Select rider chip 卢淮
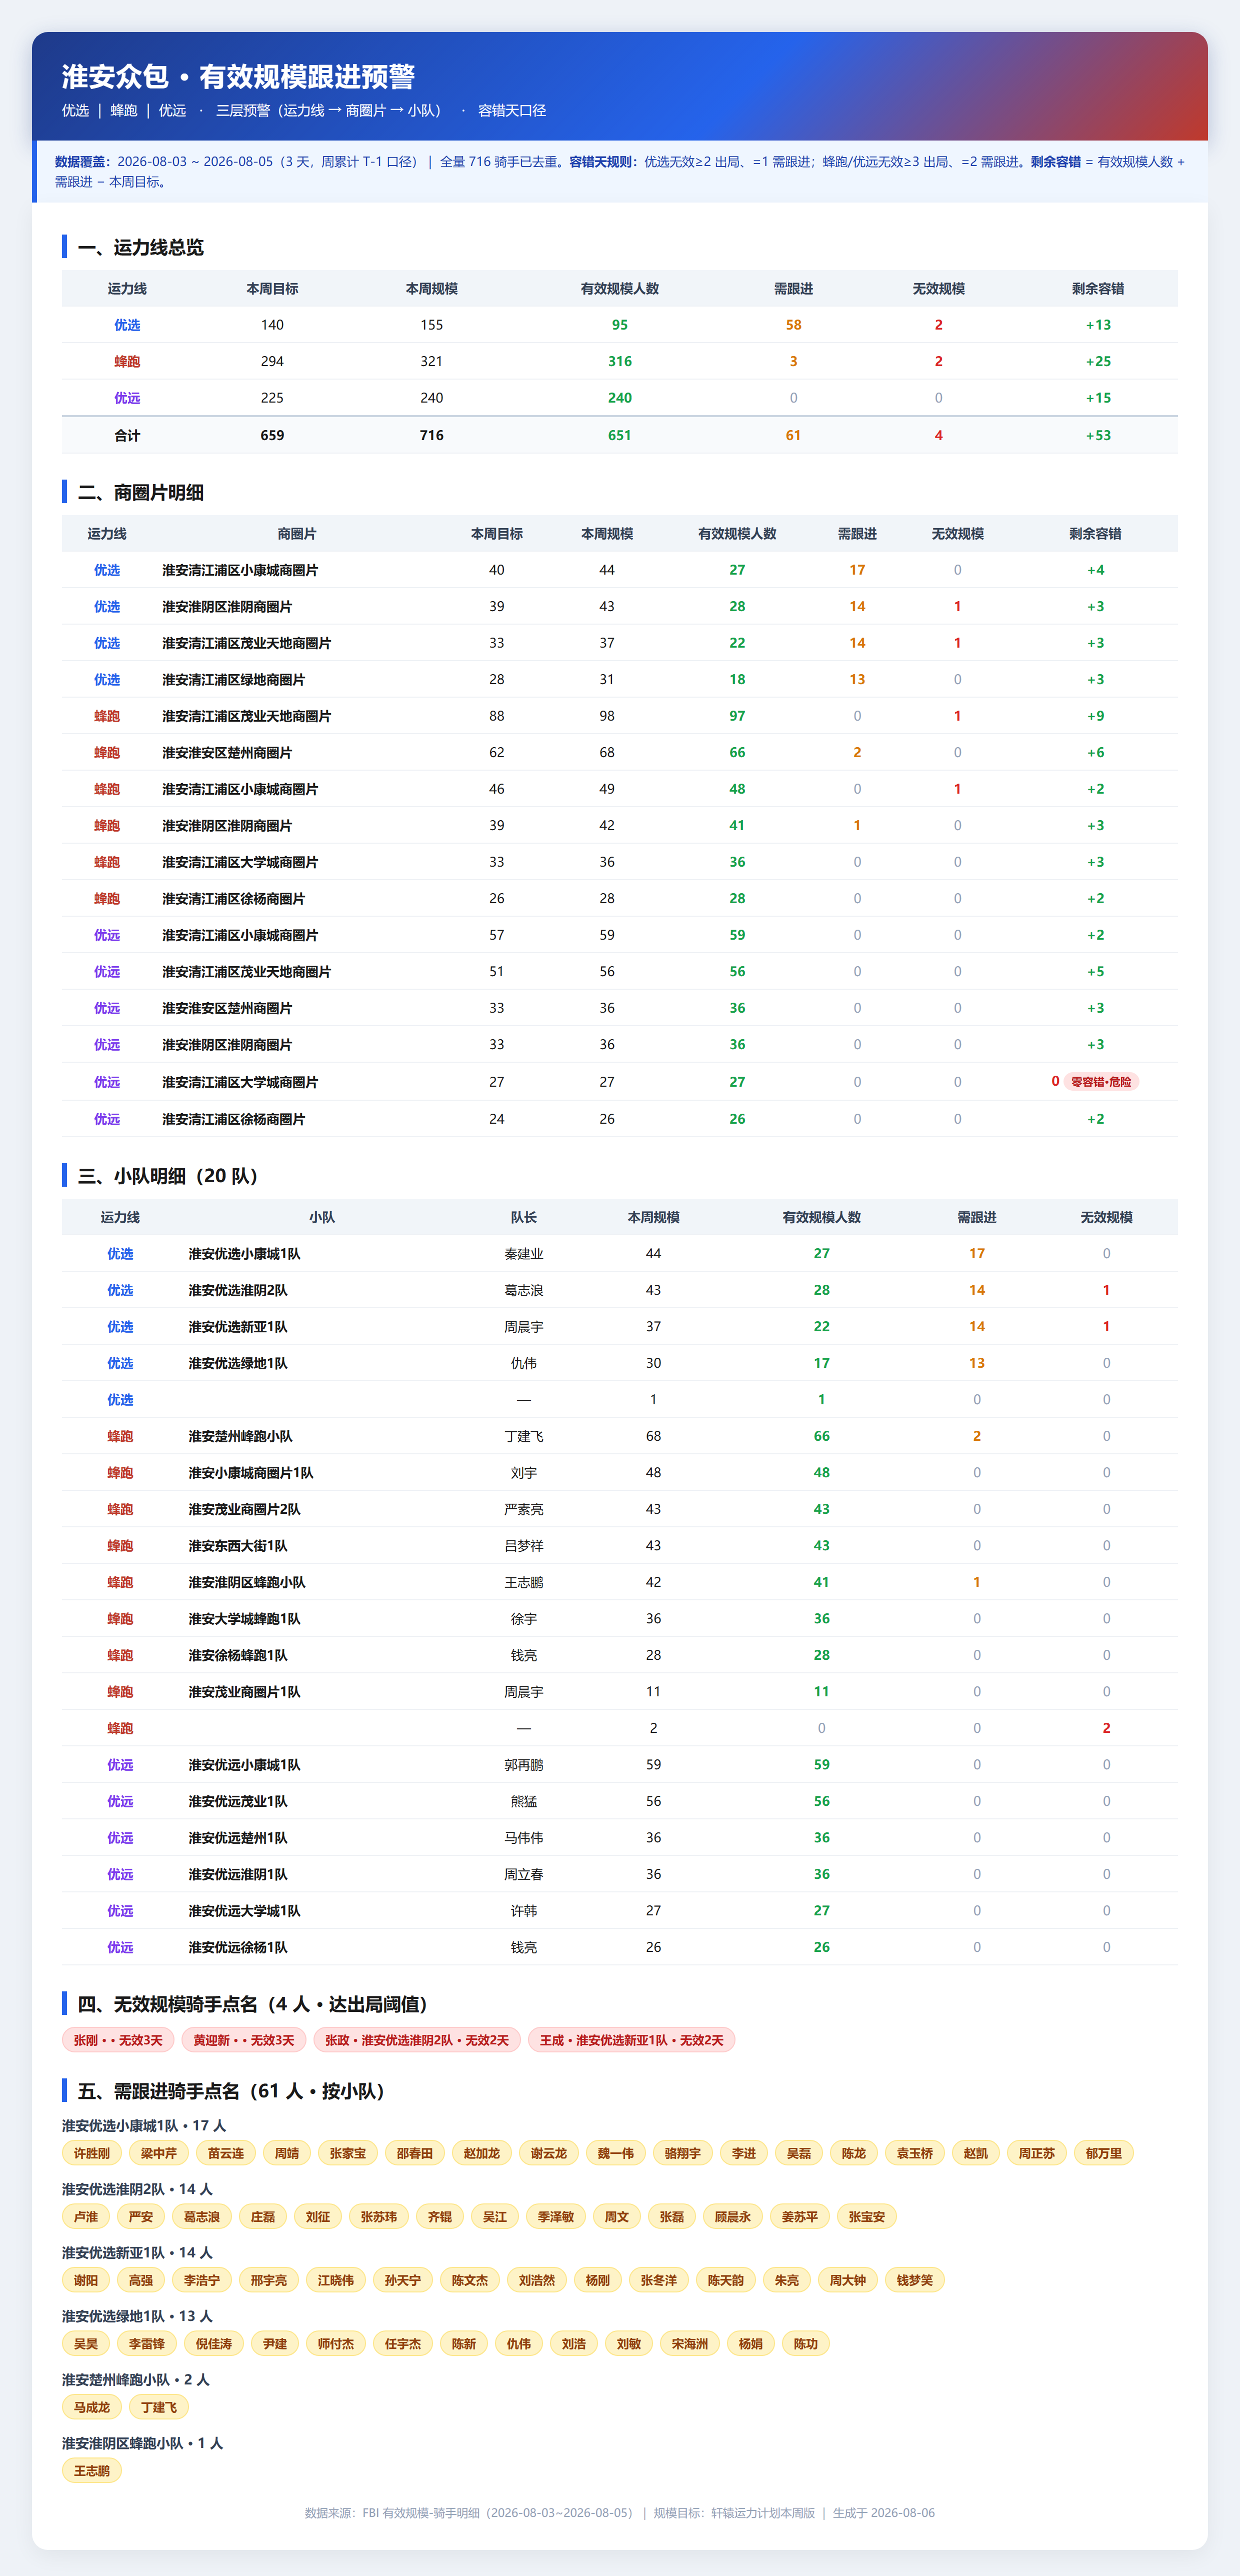The image size is (1240, 2576). tap(86, 2217)
